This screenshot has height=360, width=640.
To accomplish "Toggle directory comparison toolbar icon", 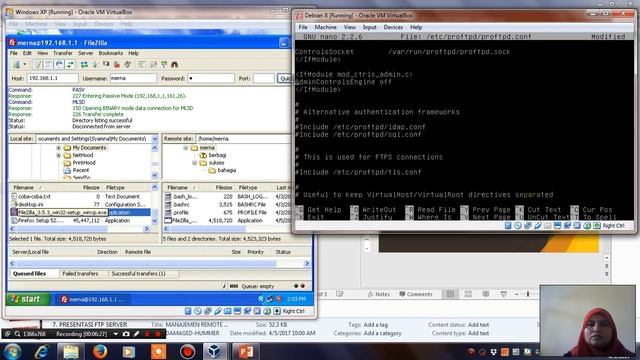I will 153,64.
